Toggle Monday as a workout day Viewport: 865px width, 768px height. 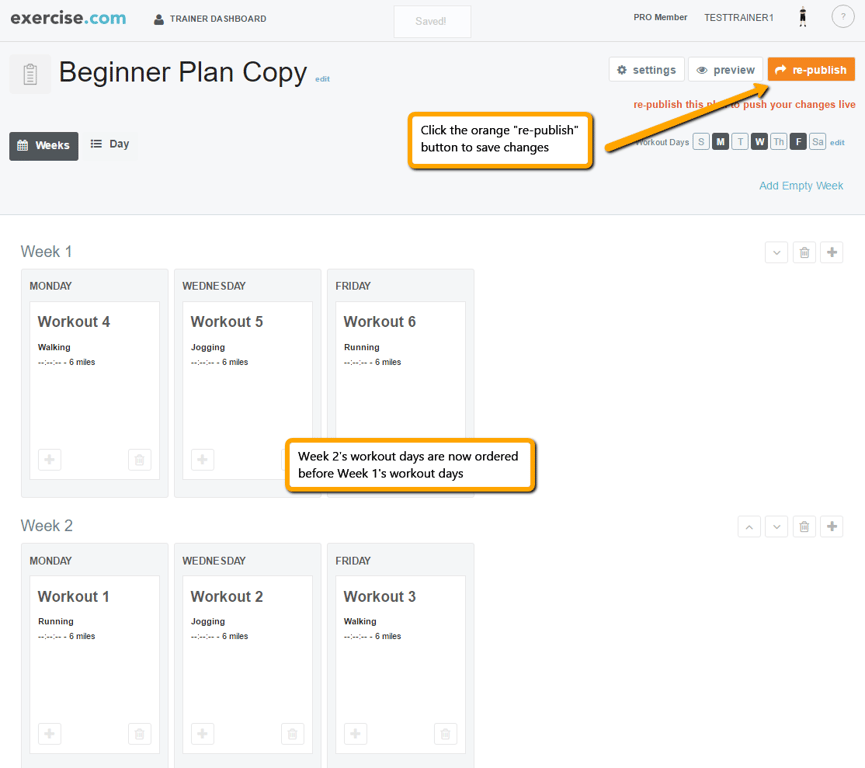[x=720, y=142]
